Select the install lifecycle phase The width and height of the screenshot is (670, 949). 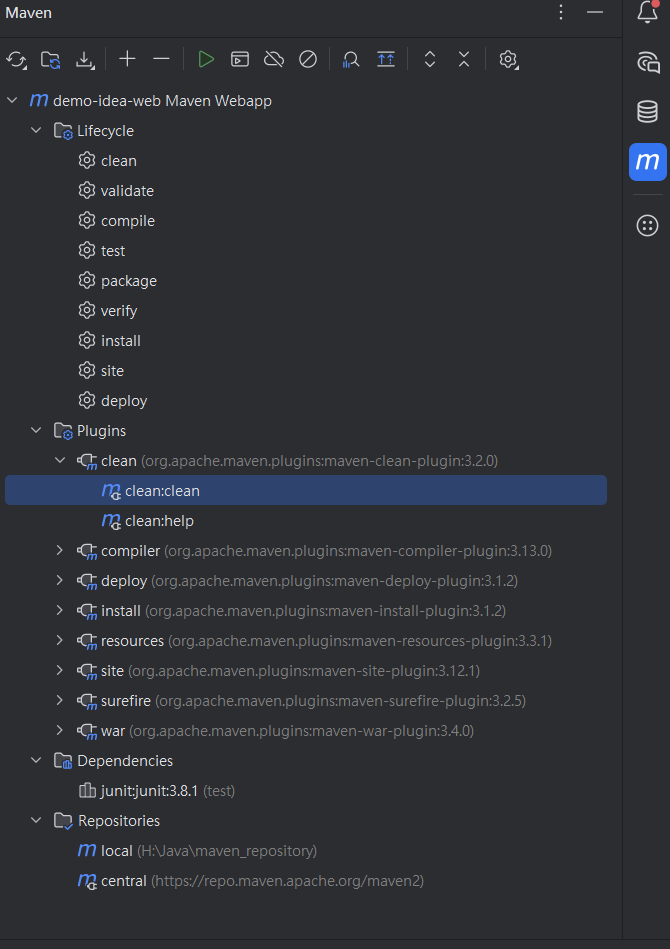pos(109,341)
